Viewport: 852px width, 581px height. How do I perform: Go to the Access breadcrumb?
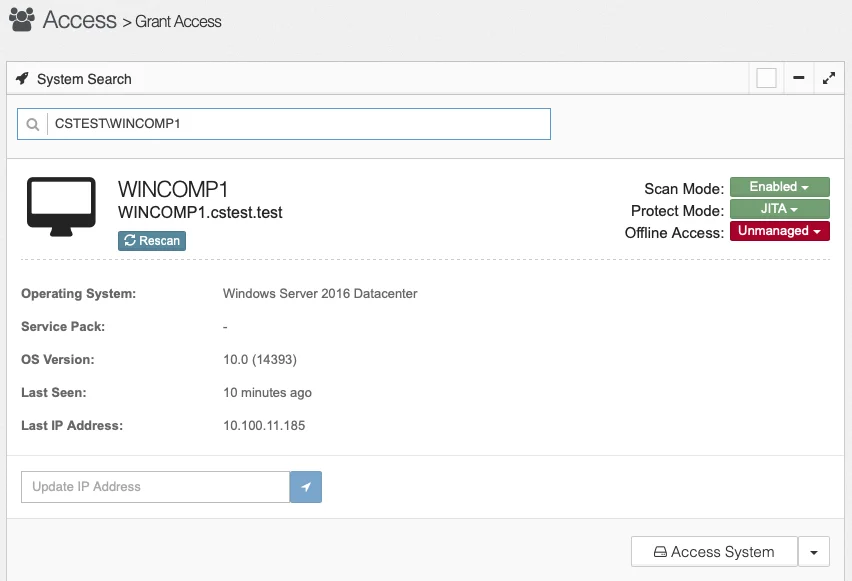pos(80,20)
